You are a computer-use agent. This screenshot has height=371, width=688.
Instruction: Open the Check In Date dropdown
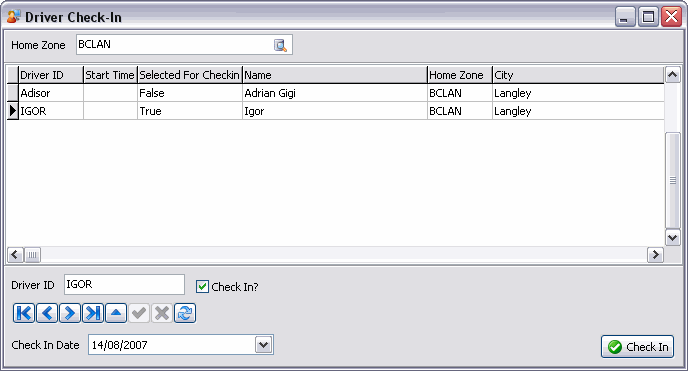coord(264,345)
